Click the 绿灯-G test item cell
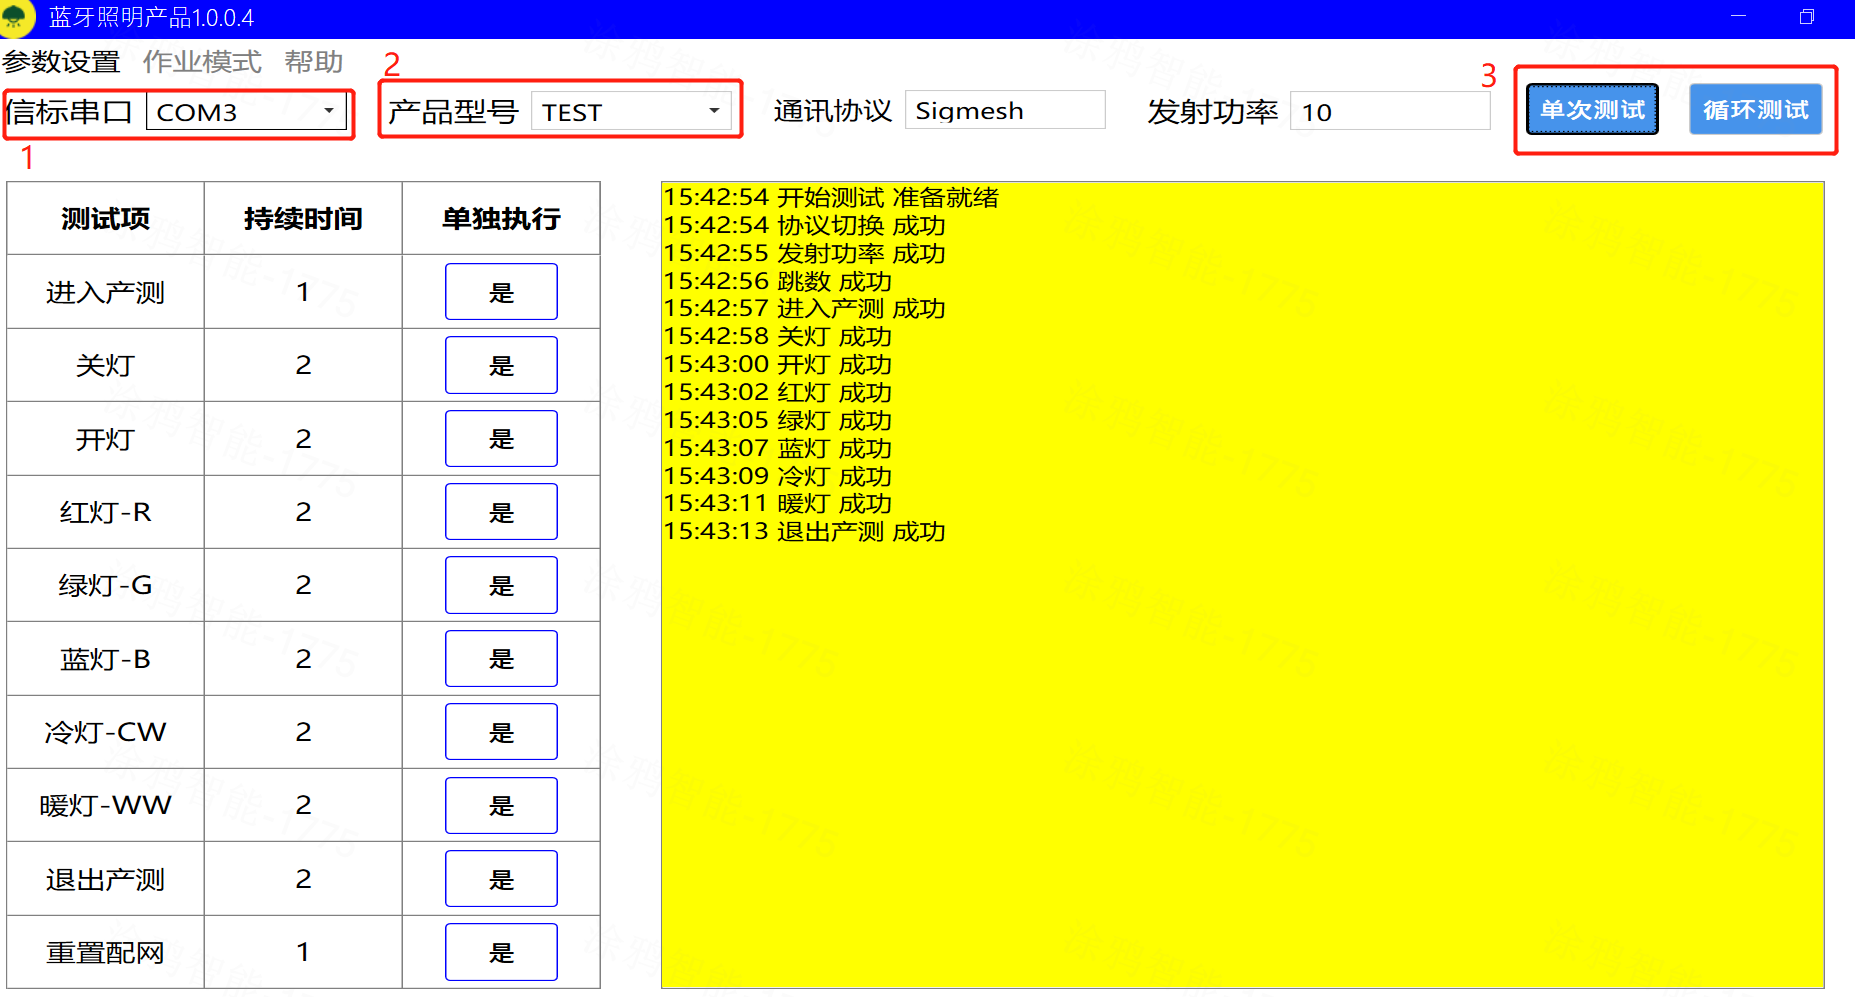 105,585
